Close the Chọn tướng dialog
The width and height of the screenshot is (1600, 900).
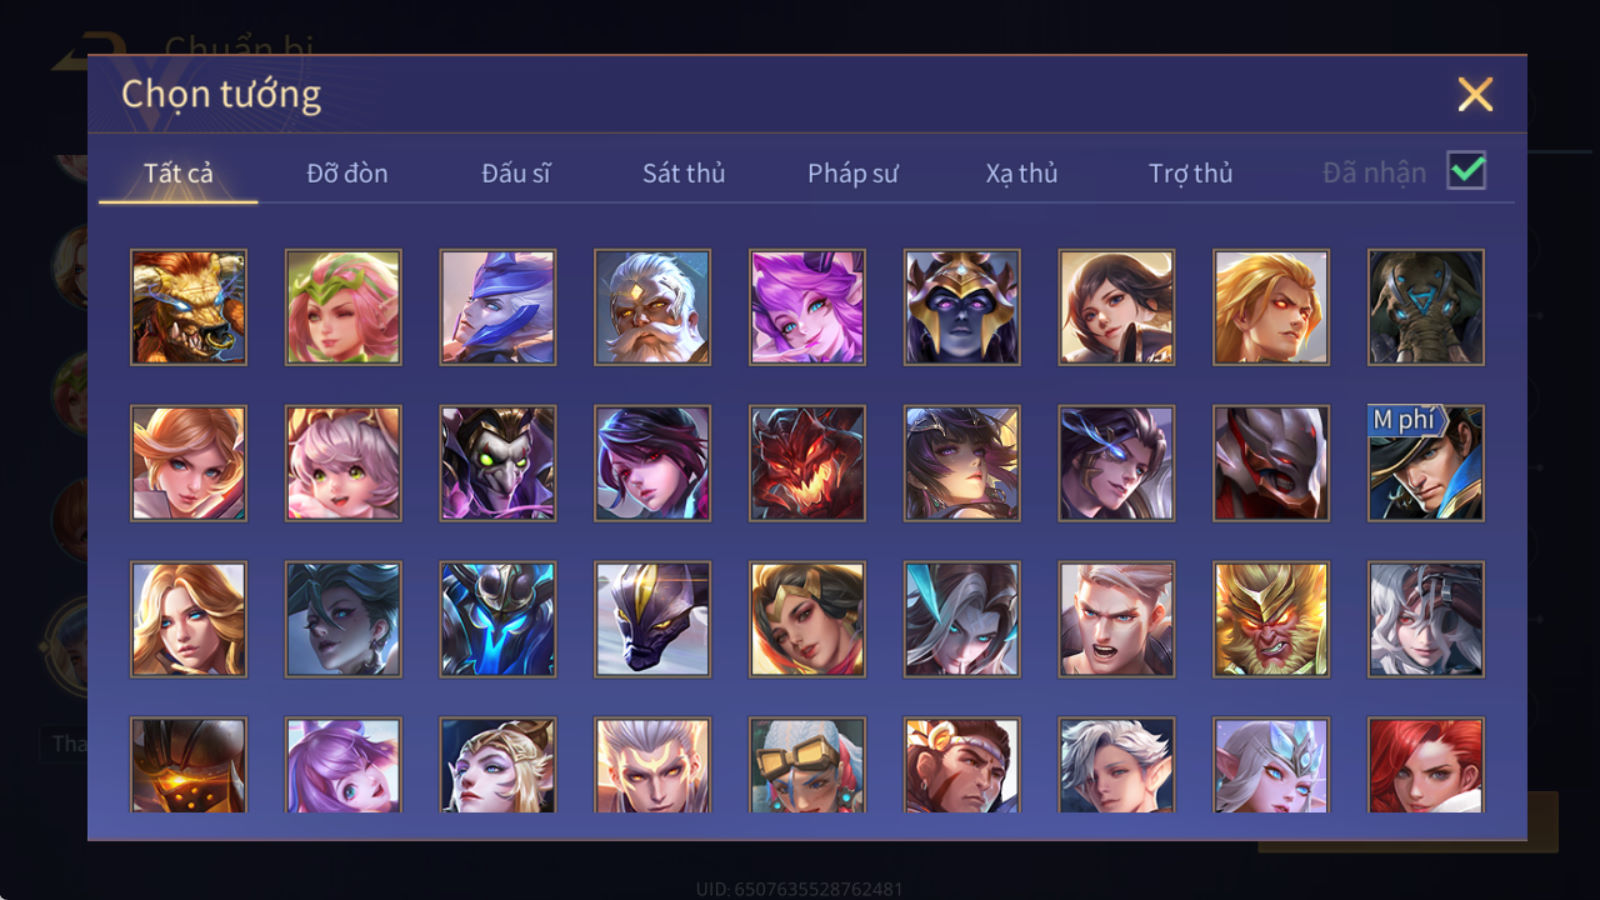(1475, 94)
